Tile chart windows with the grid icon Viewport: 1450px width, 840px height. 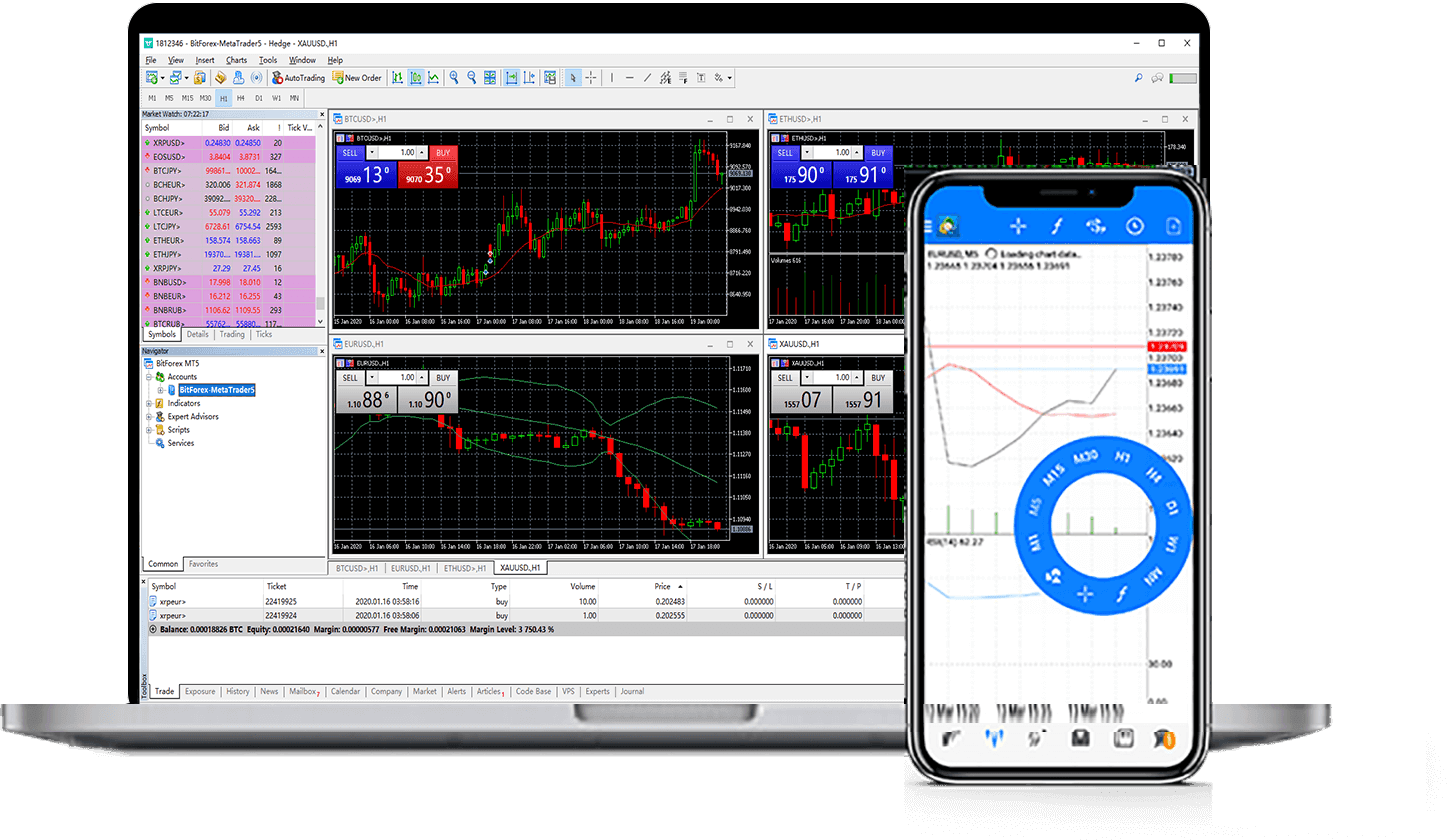pyautogui.click(x=490, y=77)
